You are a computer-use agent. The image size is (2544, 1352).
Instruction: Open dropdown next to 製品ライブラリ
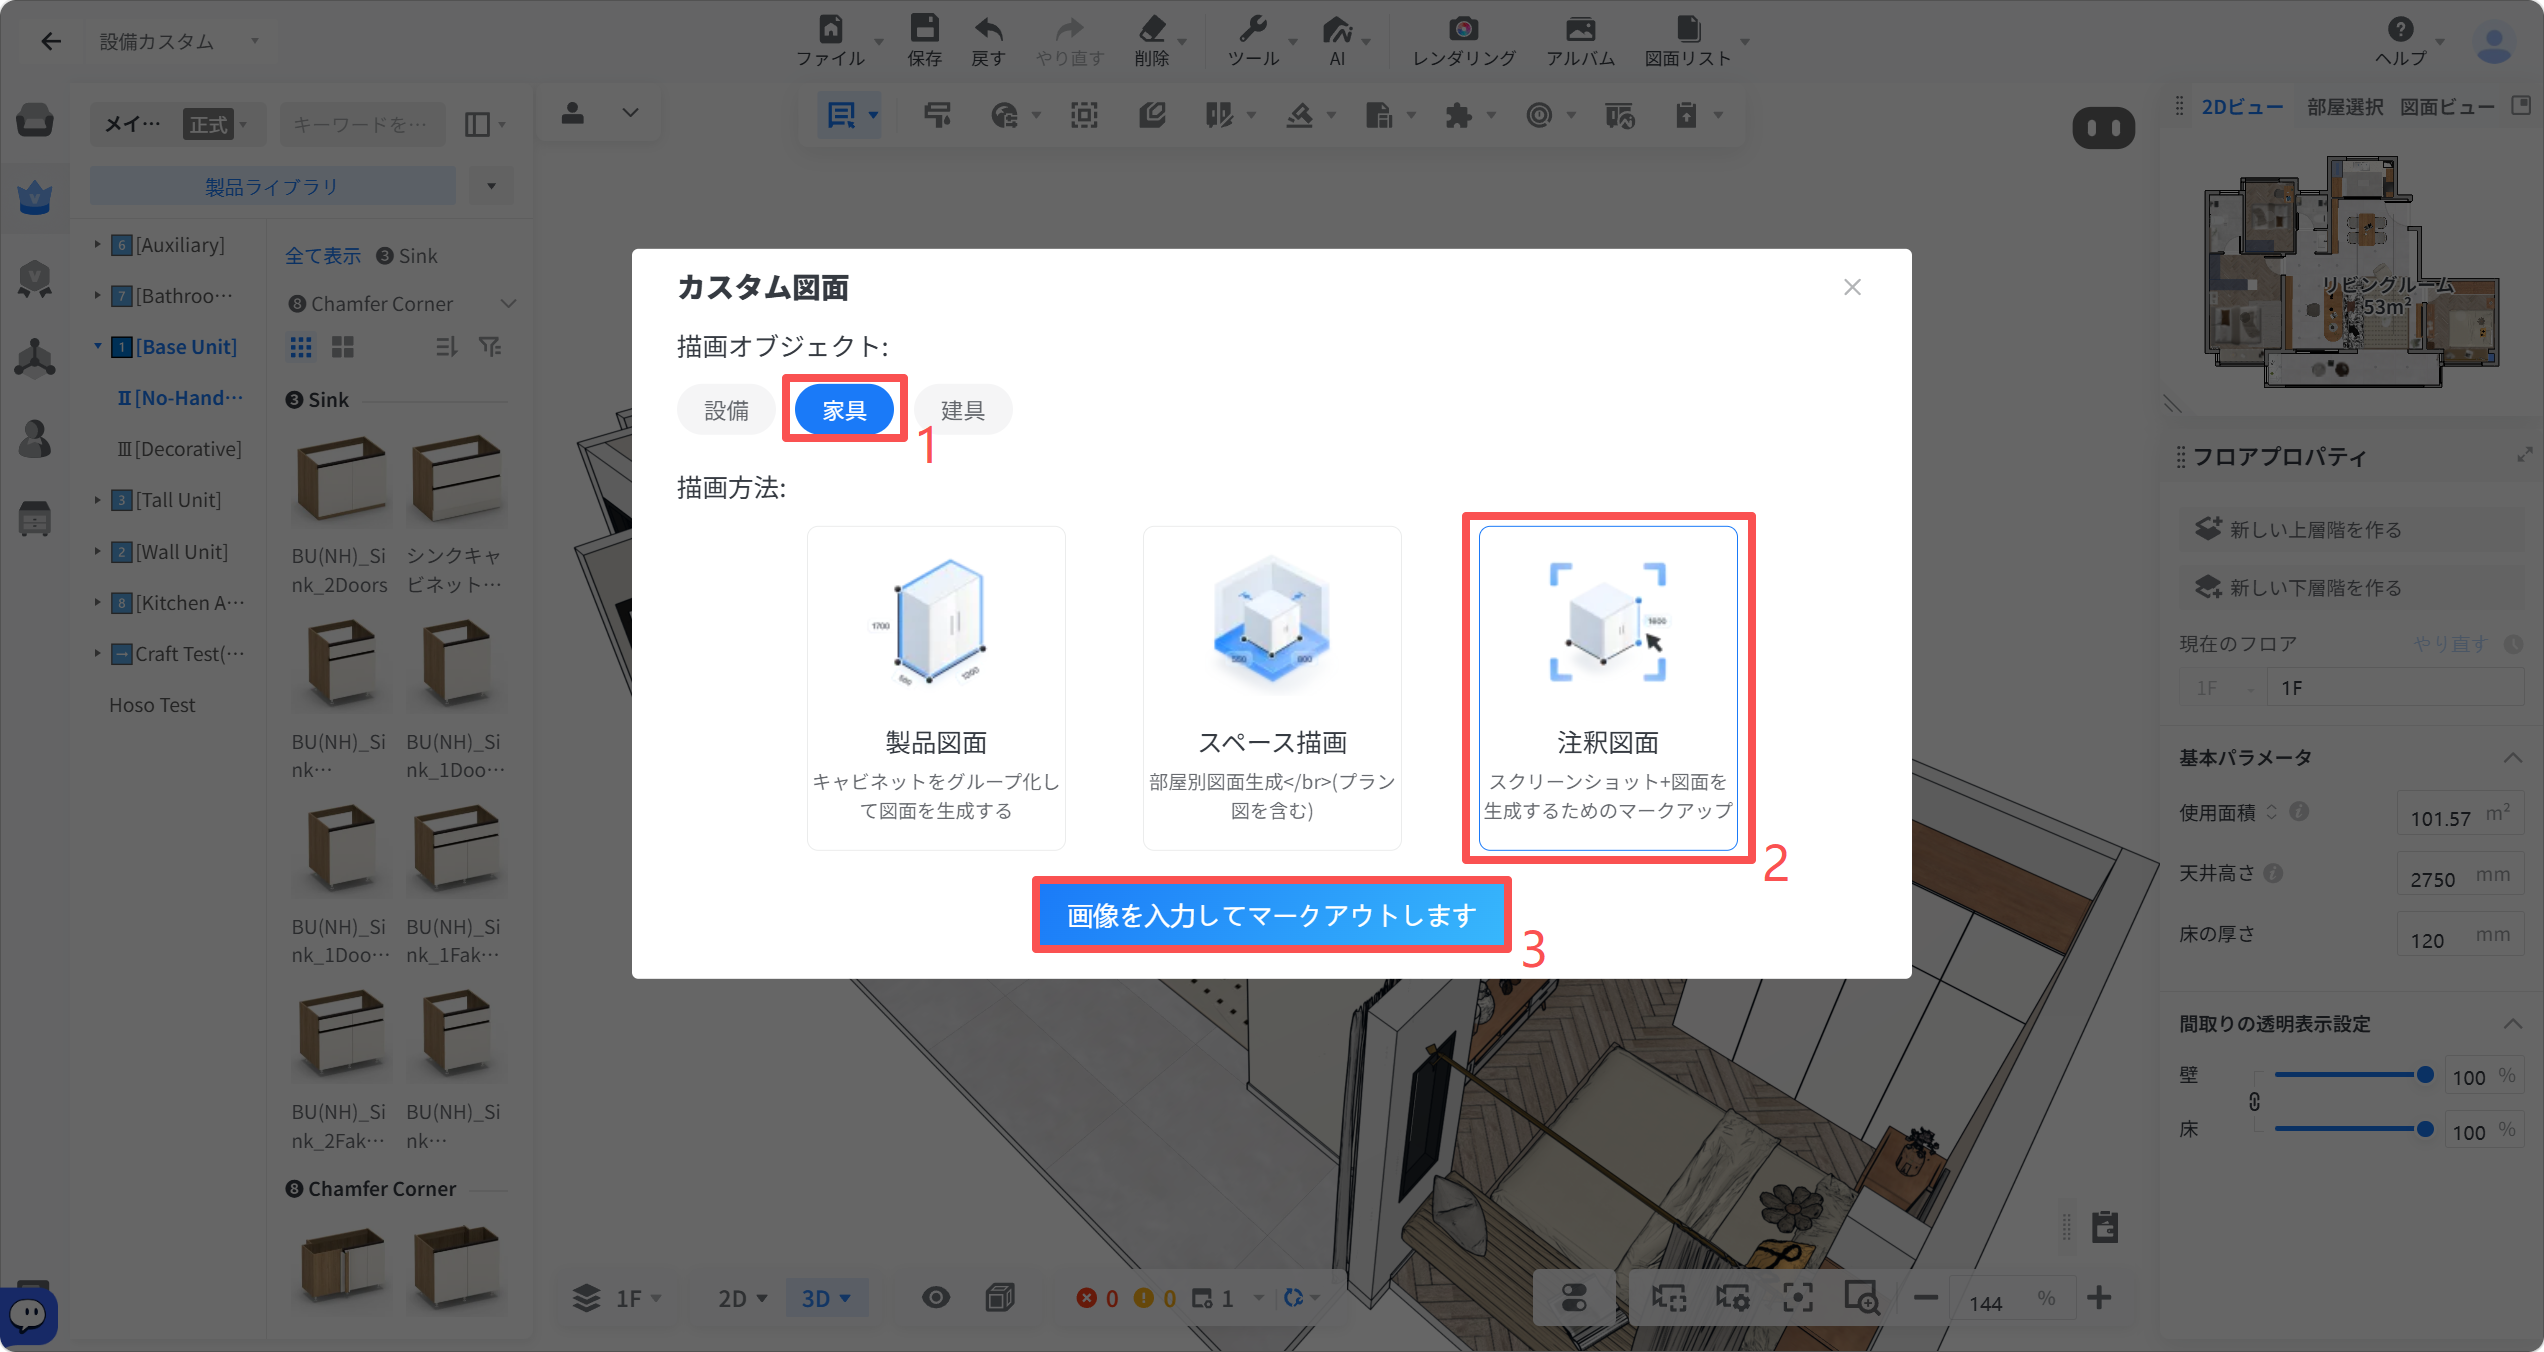491,186
